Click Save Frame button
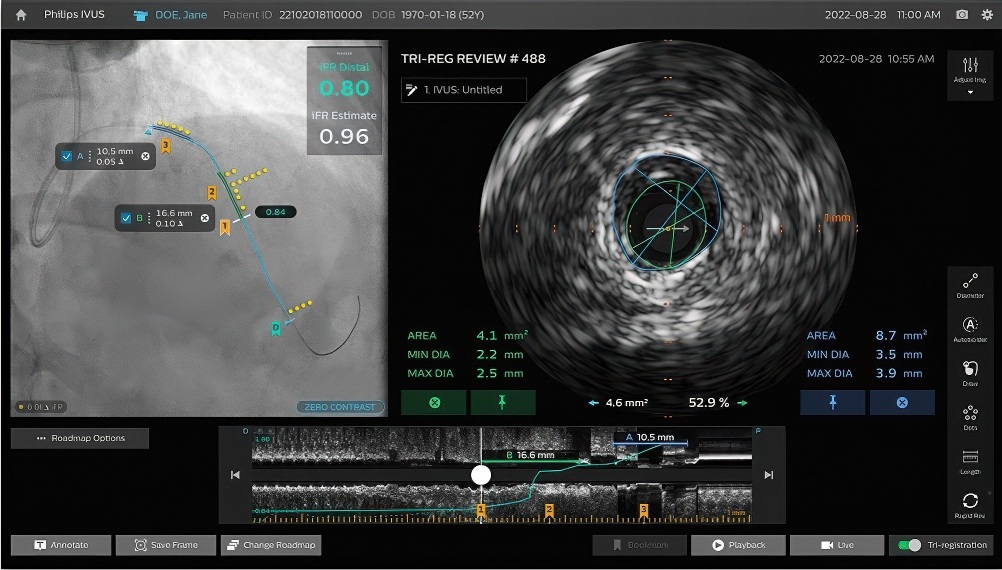This screenshot has height=570, width=1002. click(x=166, y=545)
